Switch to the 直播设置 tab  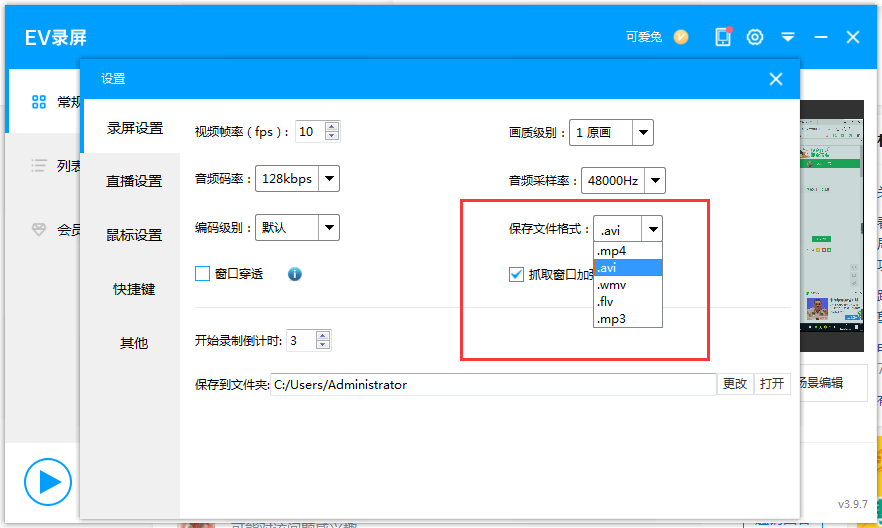(134, 181)
